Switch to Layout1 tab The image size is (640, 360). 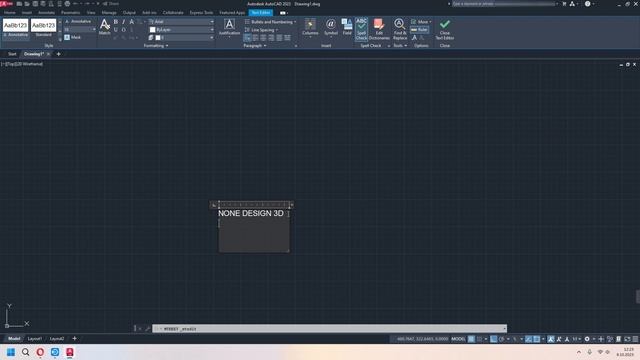(35, 339)
